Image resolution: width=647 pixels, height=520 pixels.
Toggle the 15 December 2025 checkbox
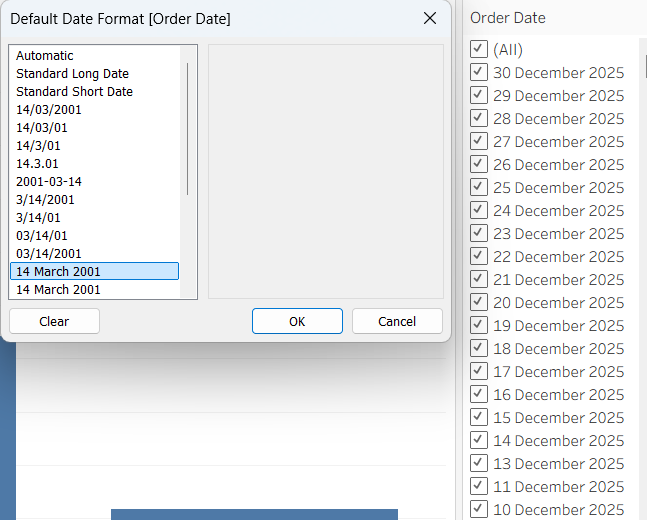click(x=479, y=417)
